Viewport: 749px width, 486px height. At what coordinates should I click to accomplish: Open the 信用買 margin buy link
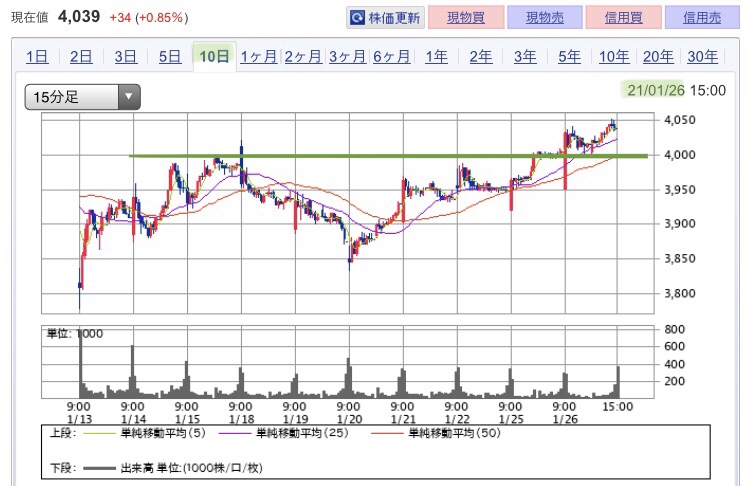pyautogui.click(x=623, y=18)
